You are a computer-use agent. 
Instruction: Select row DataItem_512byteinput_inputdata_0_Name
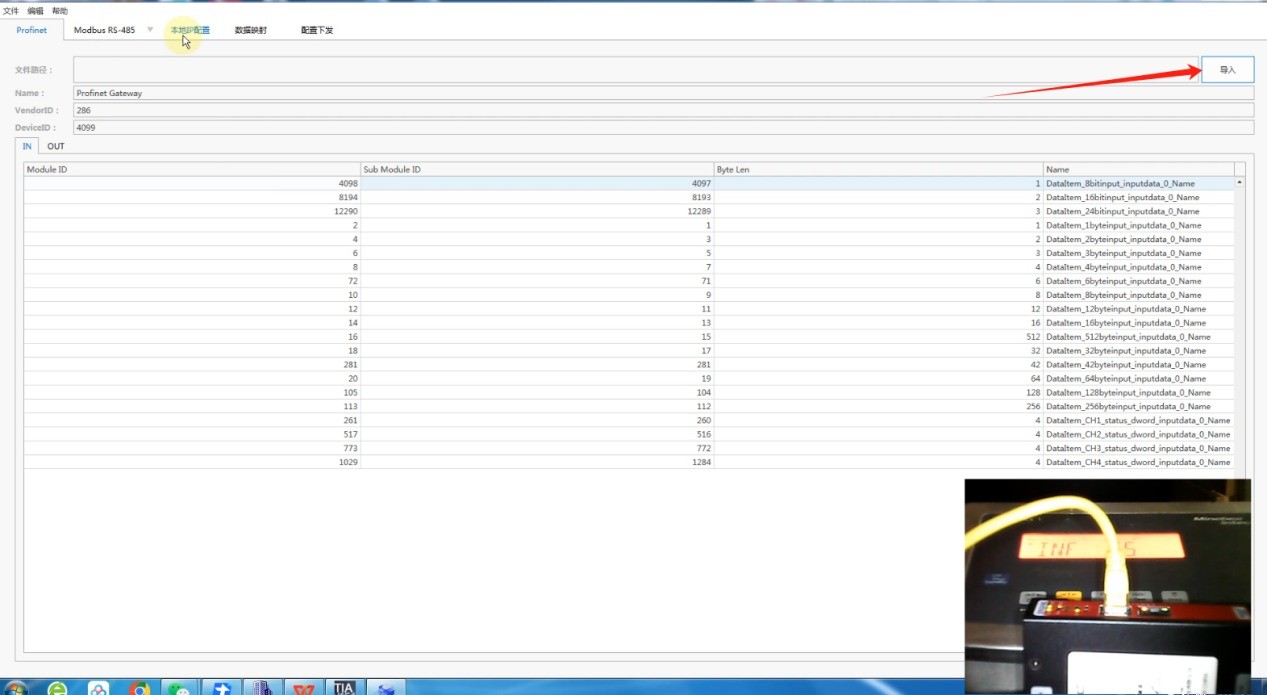pos(628,337)
